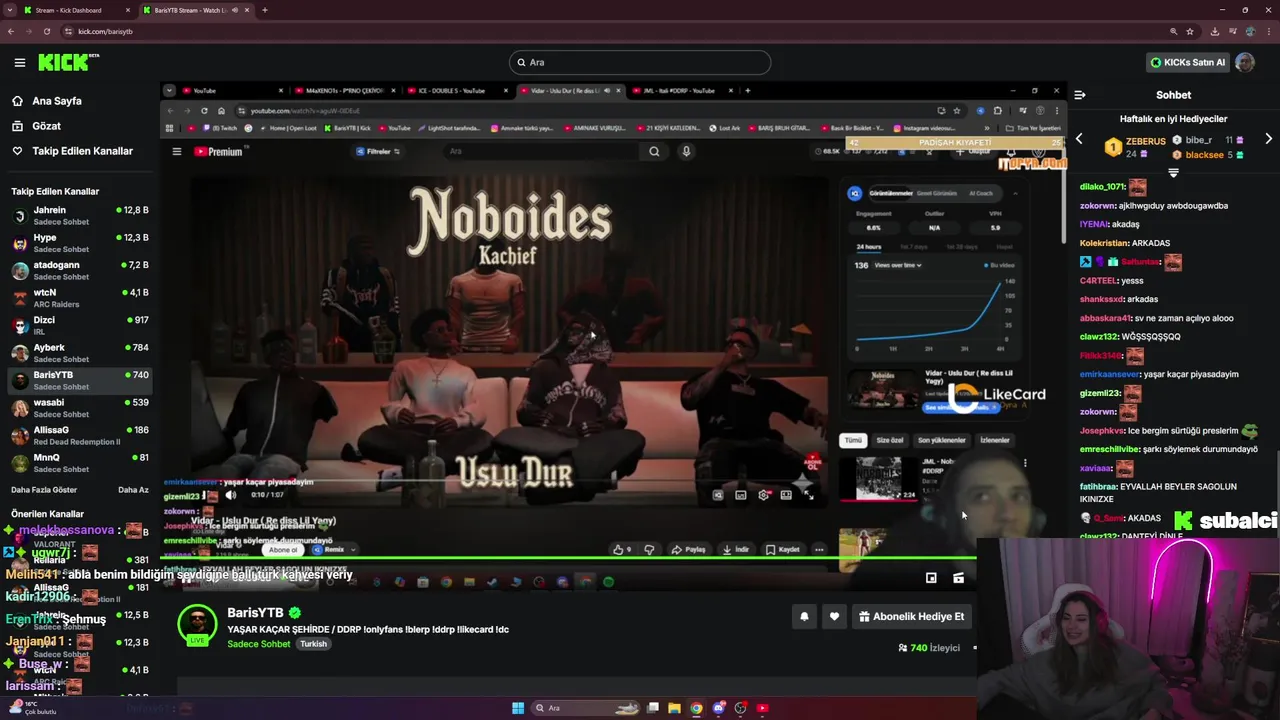Screen dimensions: 1280x720
Task: Toggle follow heart for BarisYTB
Action: [x=834, y=617]
